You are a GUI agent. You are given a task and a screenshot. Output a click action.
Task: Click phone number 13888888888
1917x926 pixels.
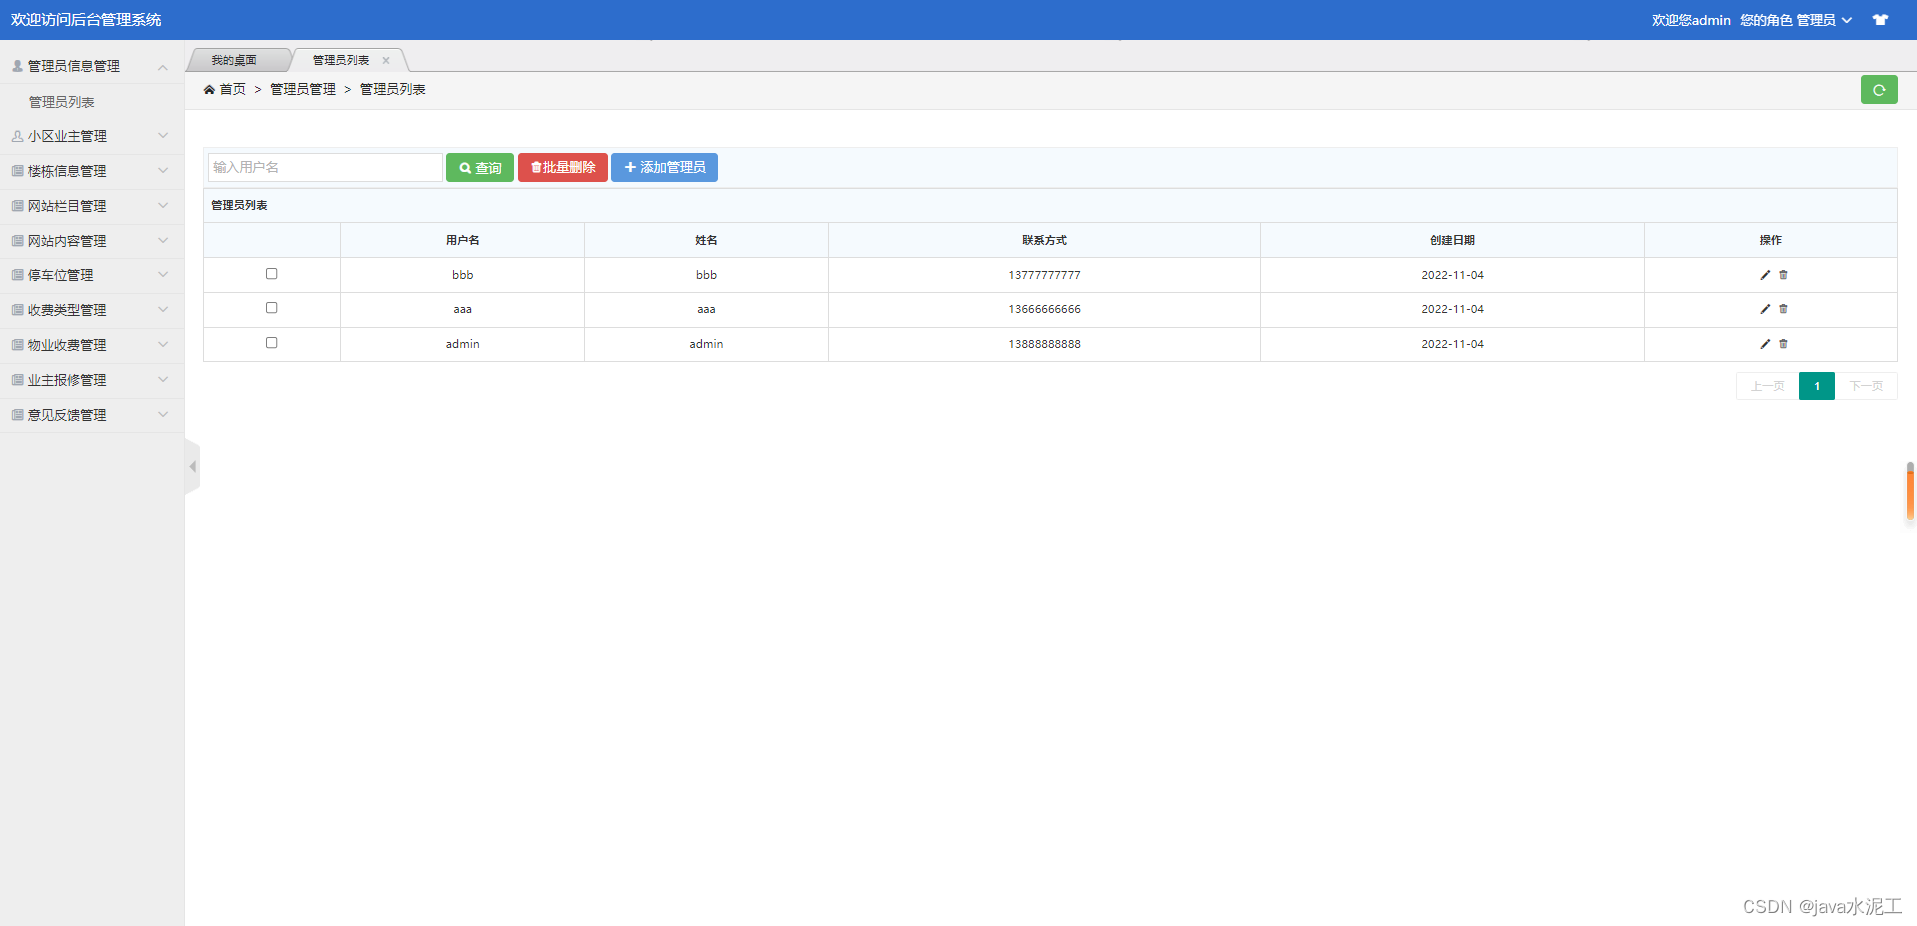pyautogui.click(x=1044, y=344)
